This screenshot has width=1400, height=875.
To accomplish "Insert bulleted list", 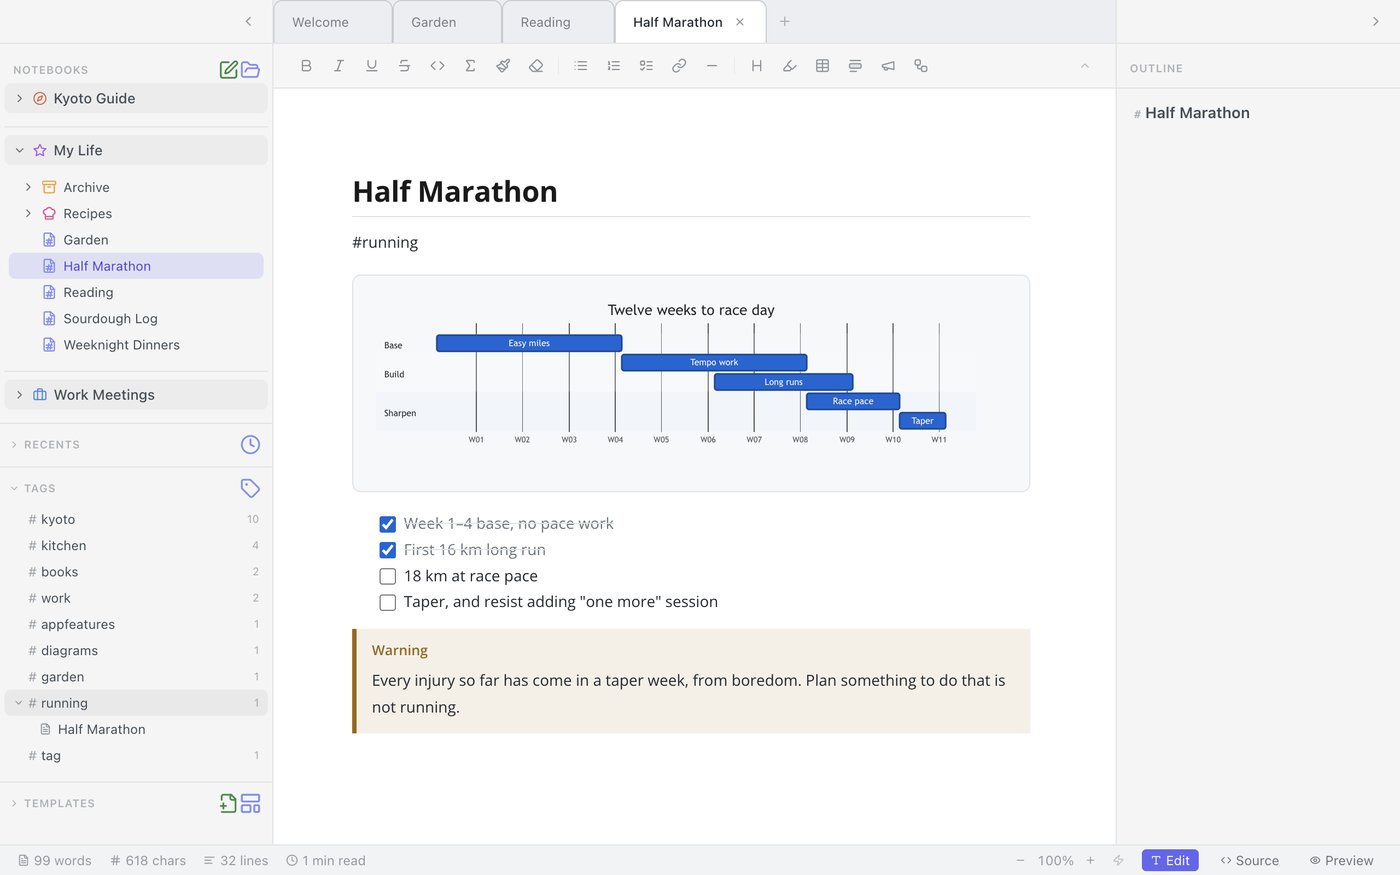I will [581, 66].
